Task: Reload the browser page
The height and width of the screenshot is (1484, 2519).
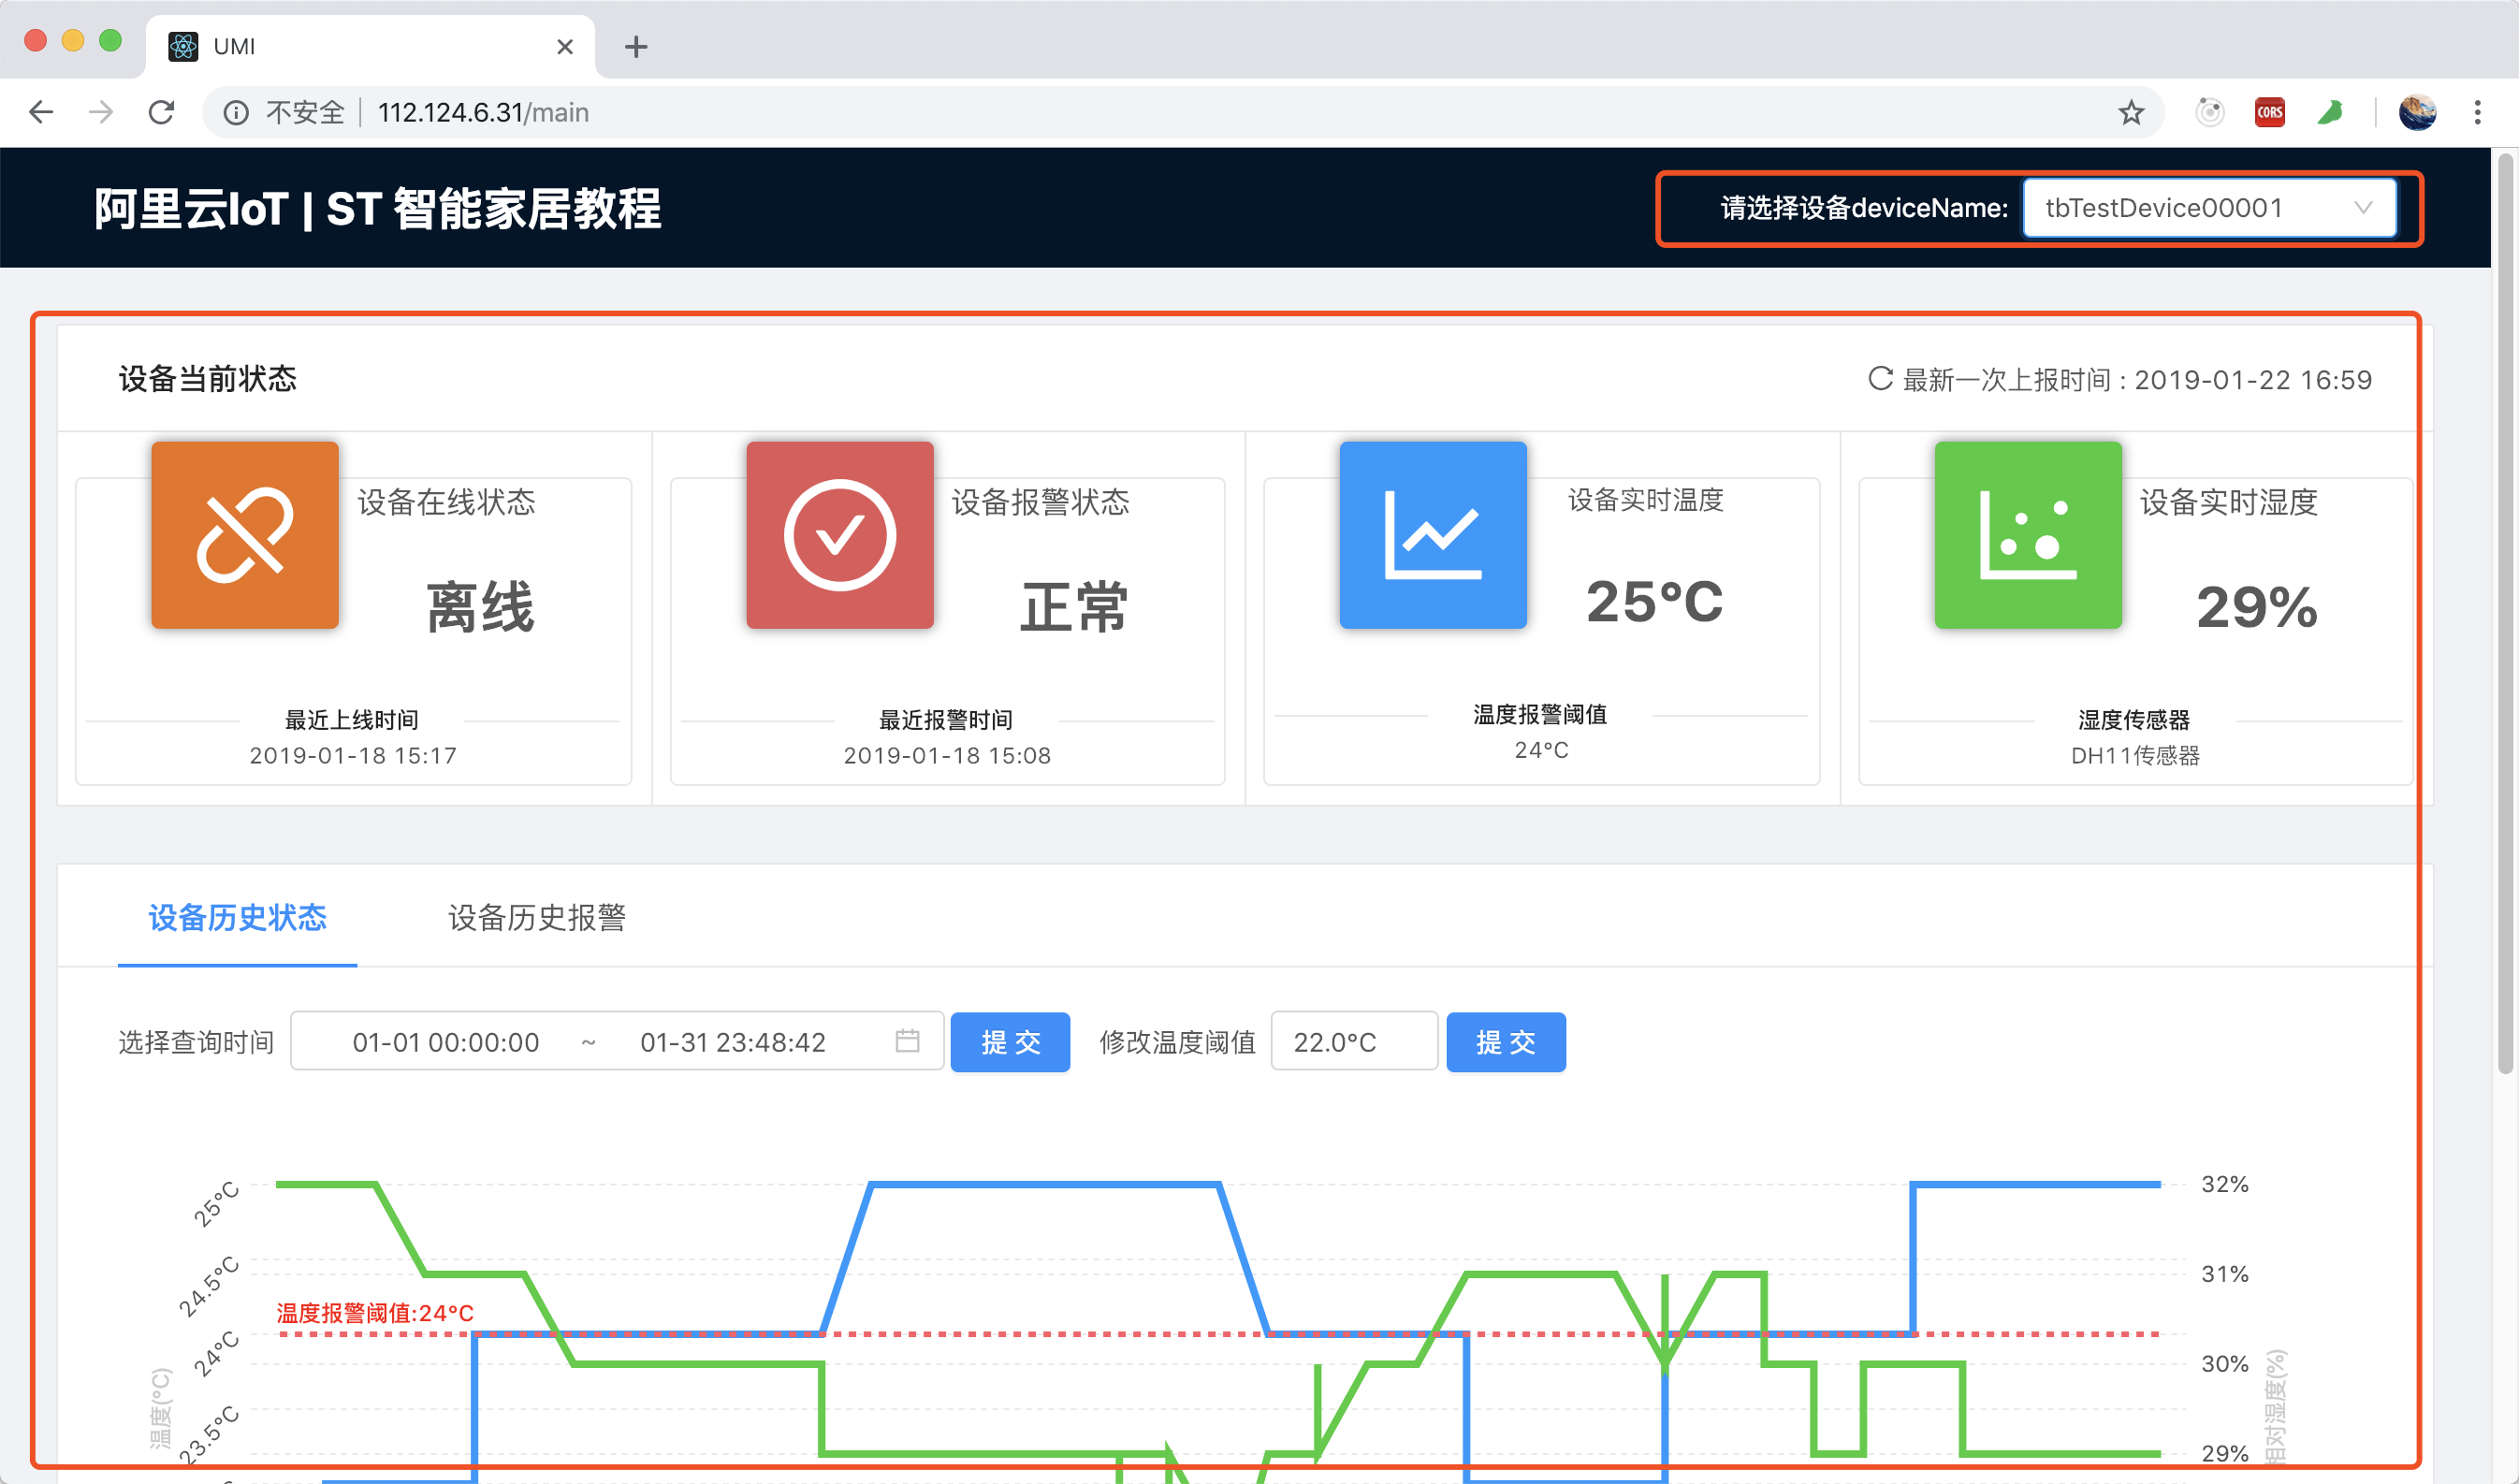Action: [161, 112]
